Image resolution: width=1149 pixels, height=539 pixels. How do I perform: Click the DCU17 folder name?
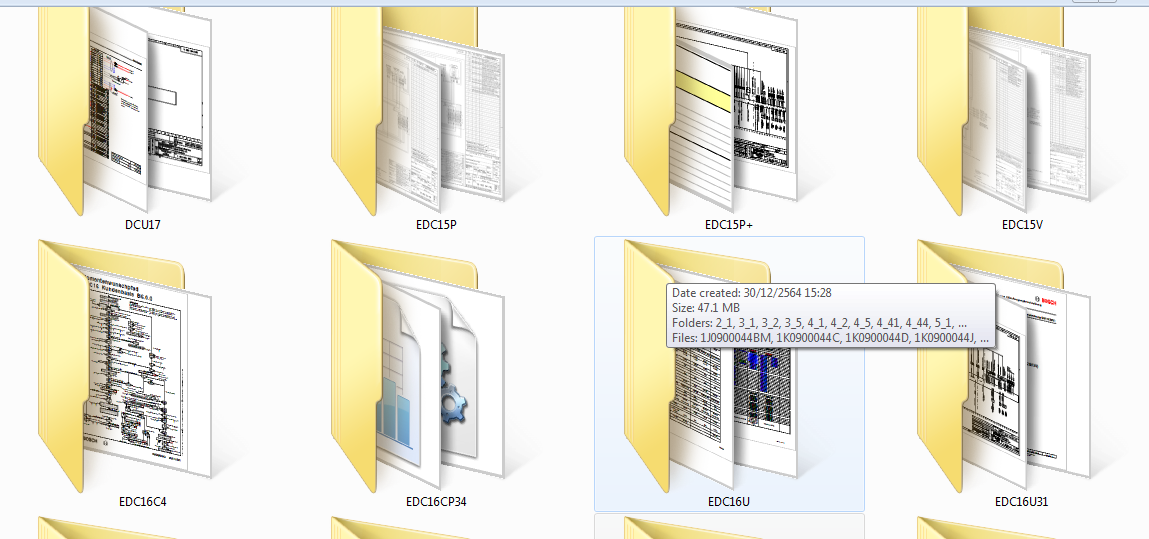(143, 225)
